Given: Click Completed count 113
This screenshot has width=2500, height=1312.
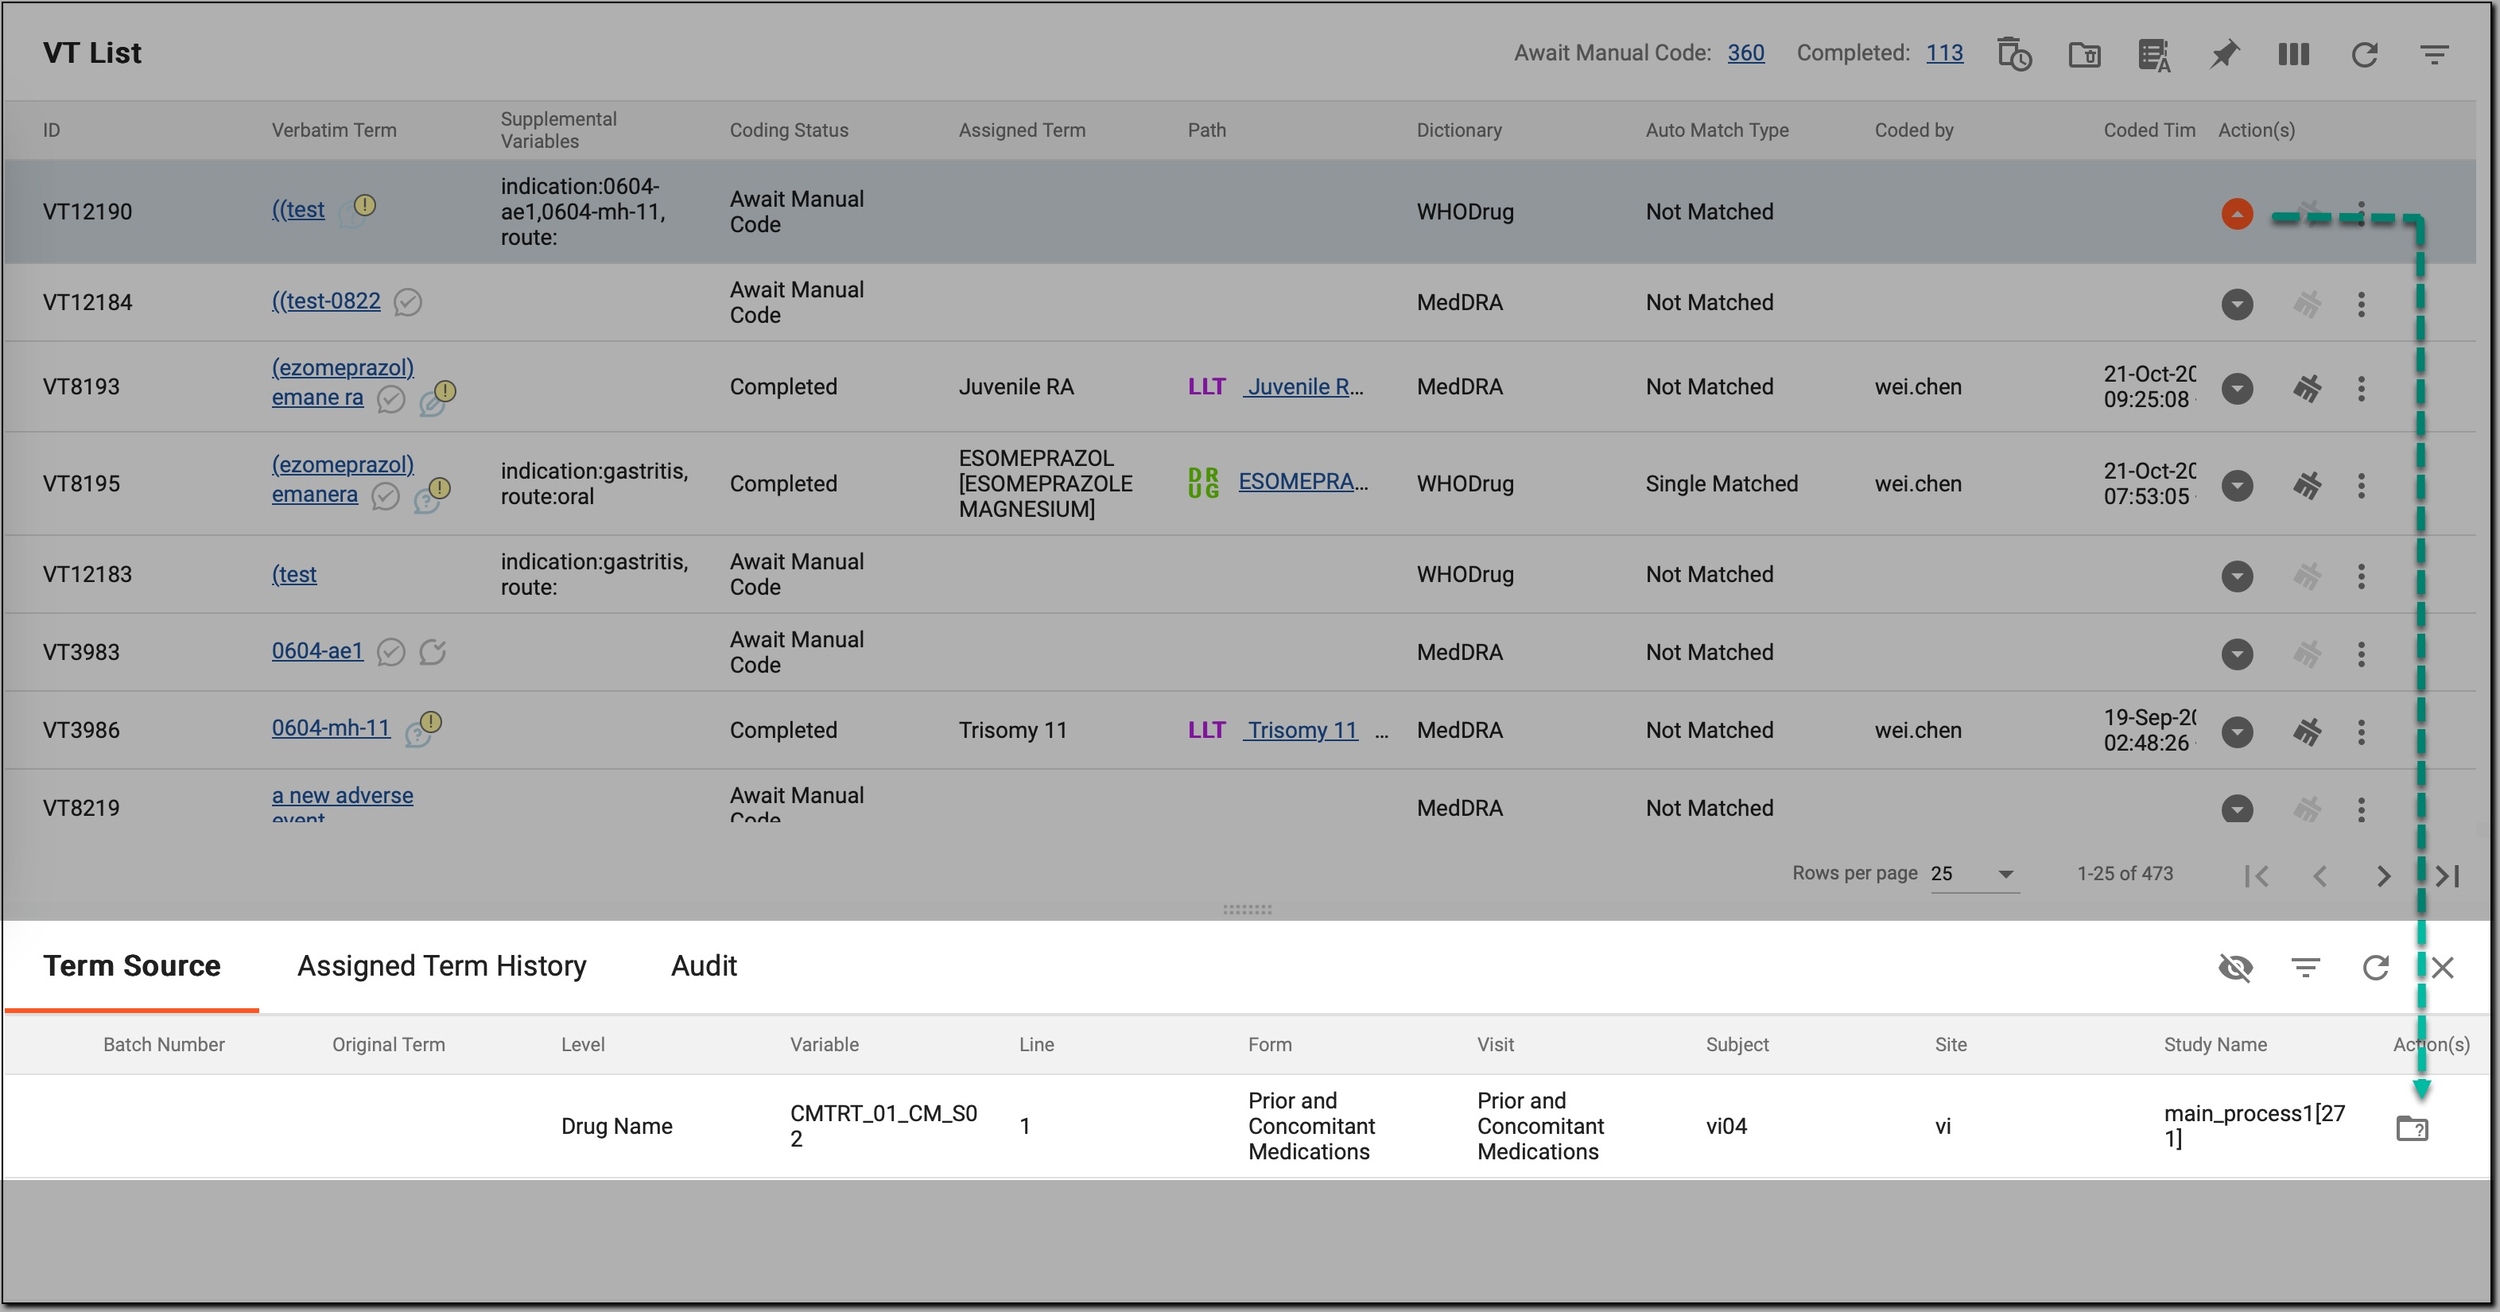Looking at the screenshot, I should point(1945,53).
